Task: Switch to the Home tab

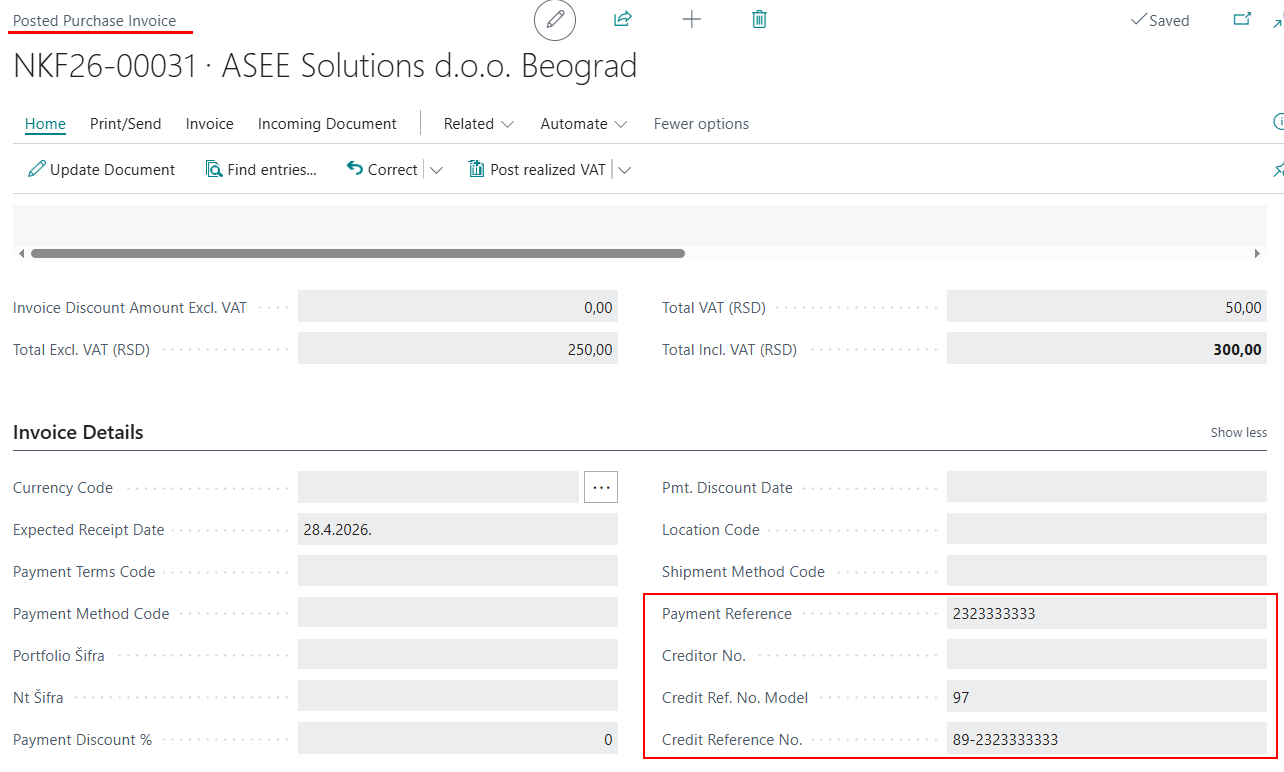Action: point(45,124)
